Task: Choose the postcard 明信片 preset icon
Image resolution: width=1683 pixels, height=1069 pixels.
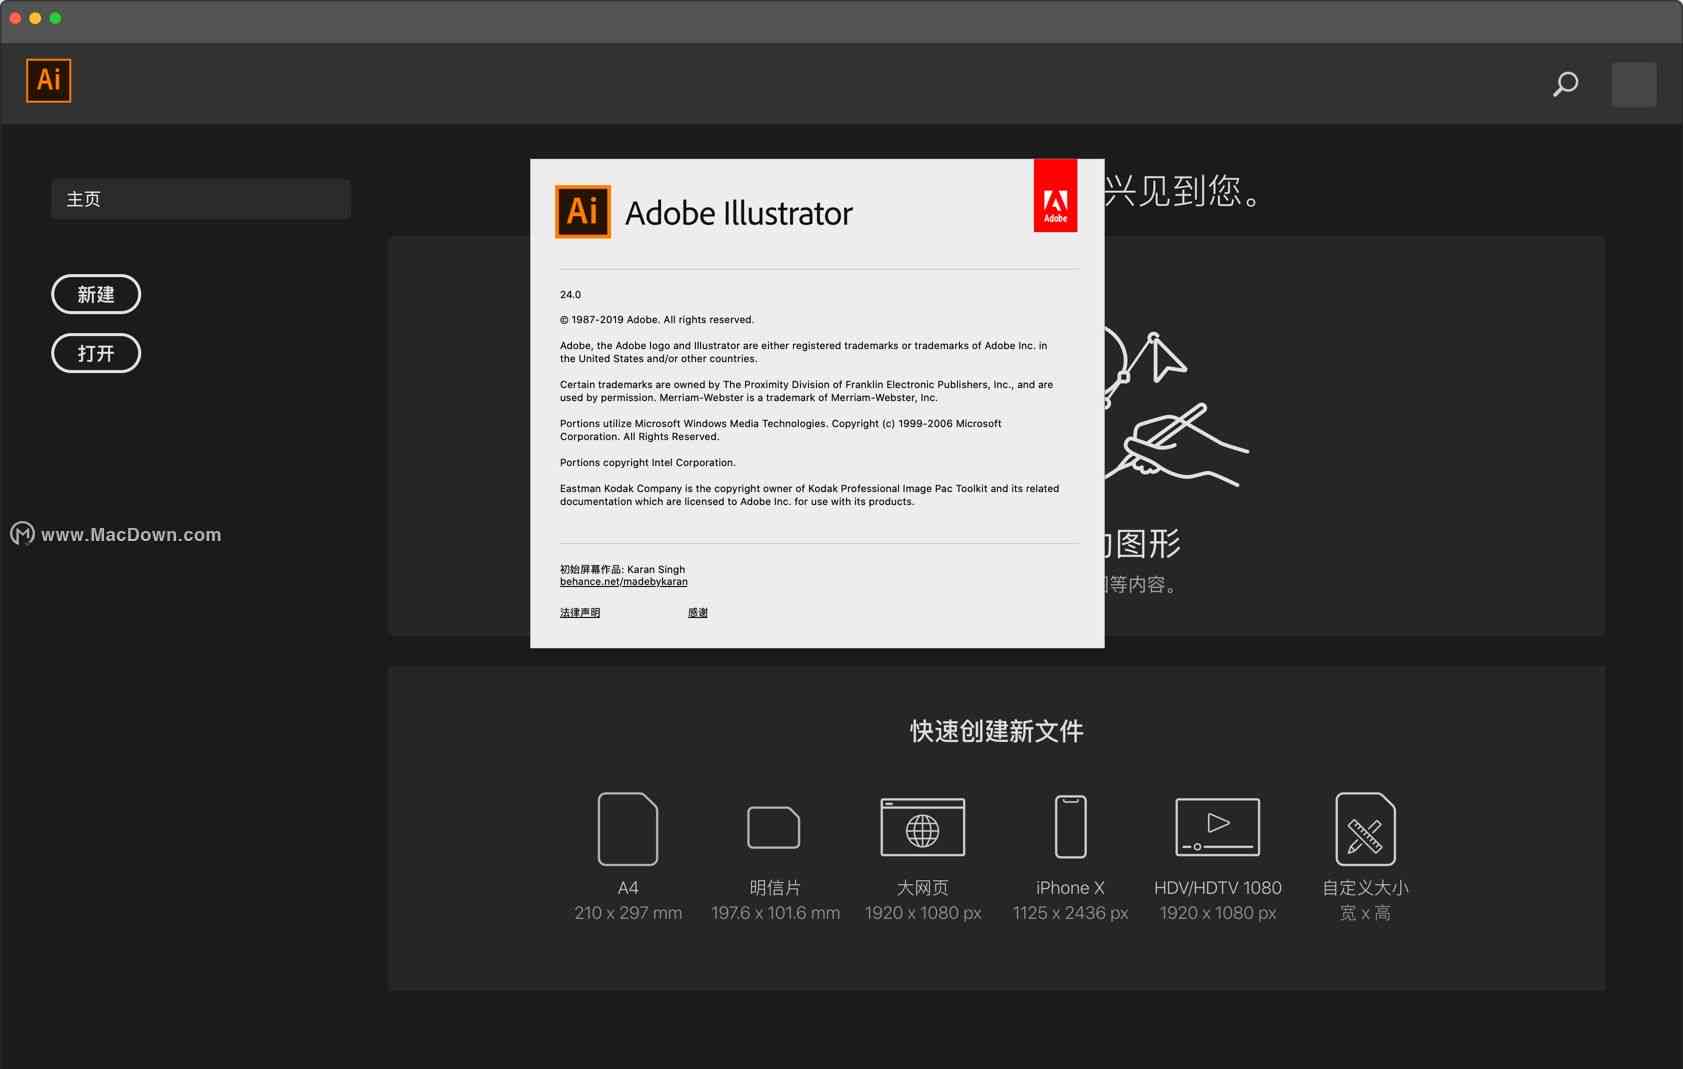Action: pos(774,827)
